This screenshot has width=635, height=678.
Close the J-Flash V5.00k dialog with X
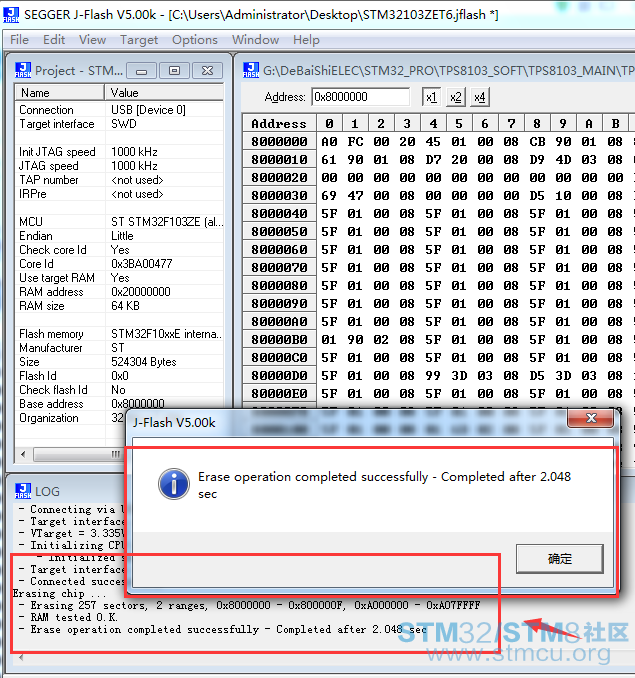click(x=591, y=418)
